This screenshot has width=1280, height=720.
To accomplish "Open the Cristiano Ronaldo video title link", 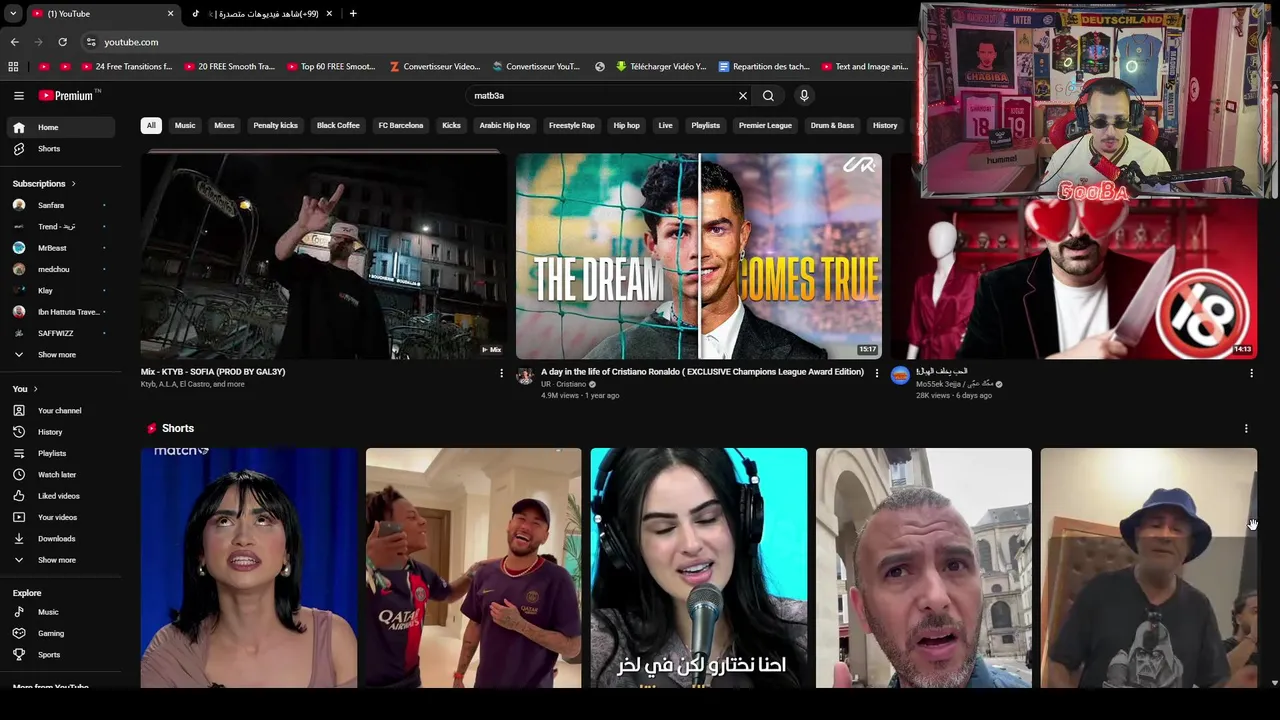I will click(x=702, y=372).
